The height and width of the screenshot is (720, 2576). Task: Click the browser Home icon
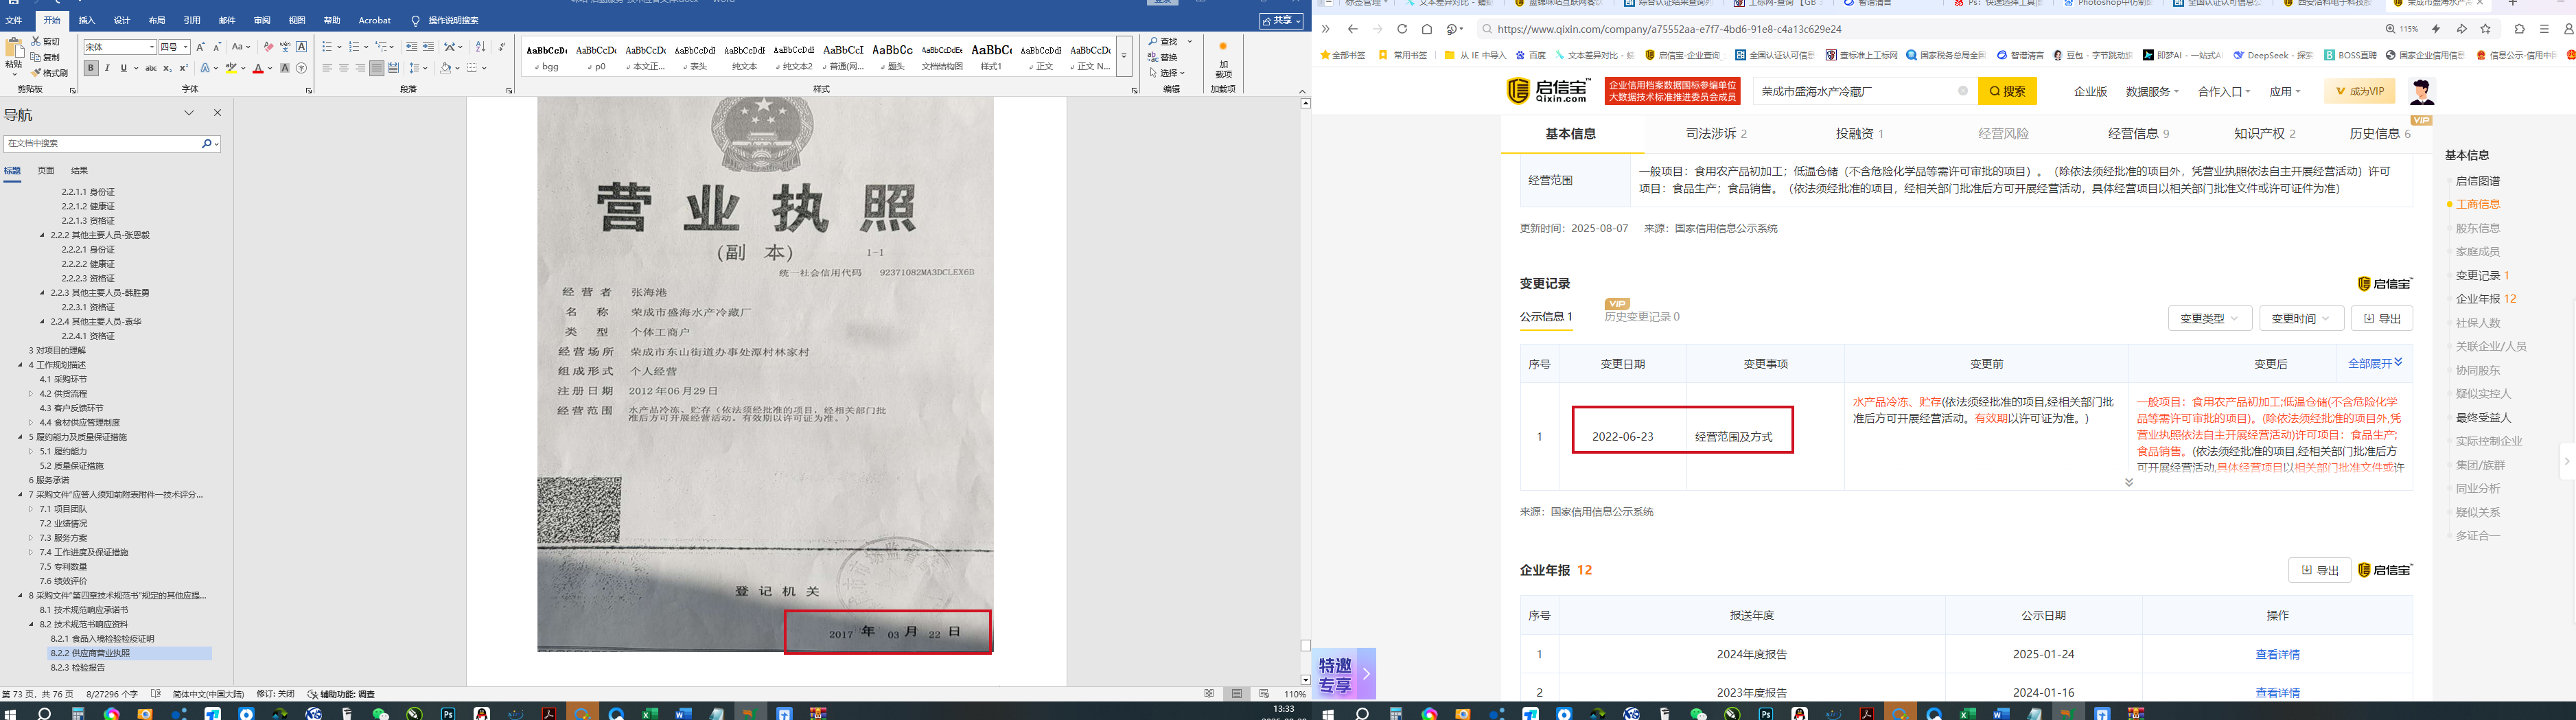click(x=1427, y=29)
